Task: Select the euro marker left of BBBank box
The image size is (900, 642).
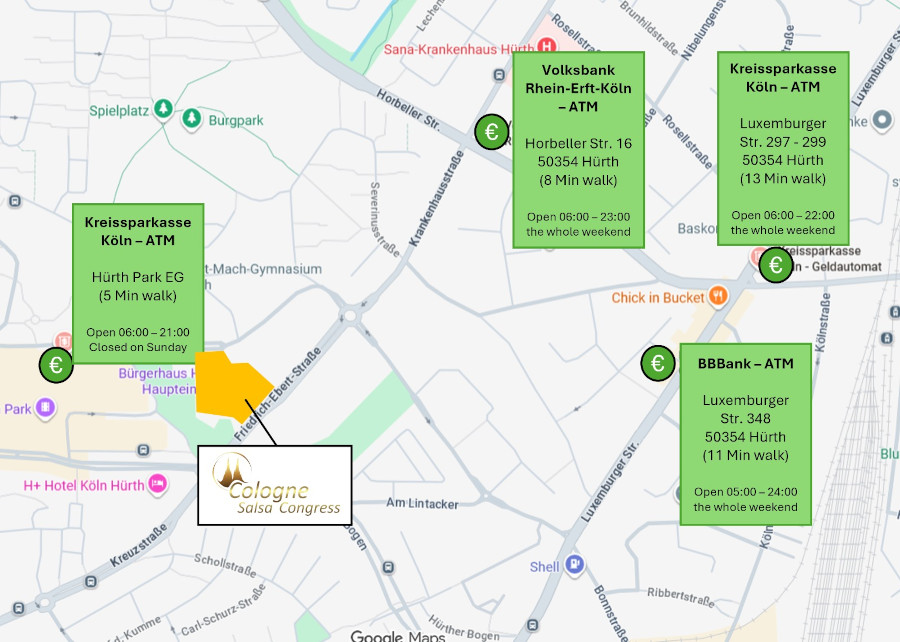Action: (x=658, y=363)
